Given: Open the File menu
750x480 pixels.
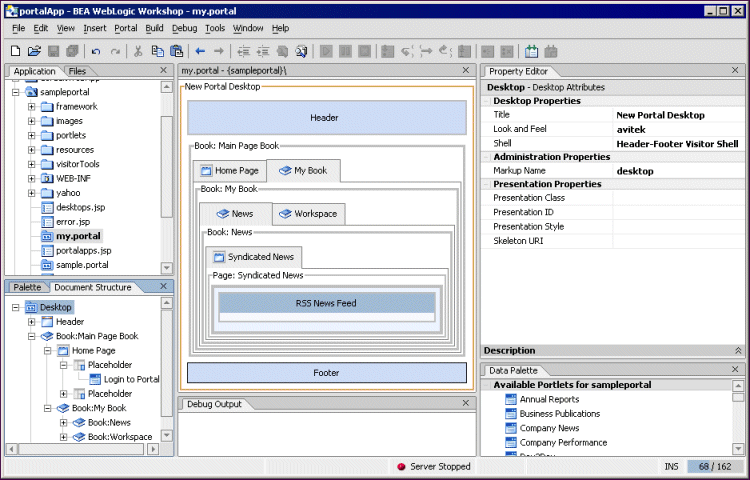Looking at the screenshot, I should click(x=18, y=28).
